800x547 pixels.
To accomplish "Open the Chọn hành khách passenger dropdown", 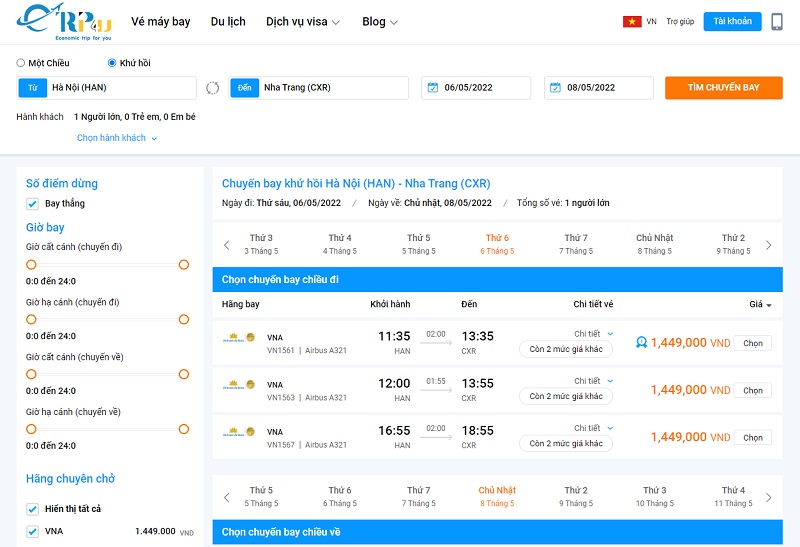I will [x=117, y=138].
